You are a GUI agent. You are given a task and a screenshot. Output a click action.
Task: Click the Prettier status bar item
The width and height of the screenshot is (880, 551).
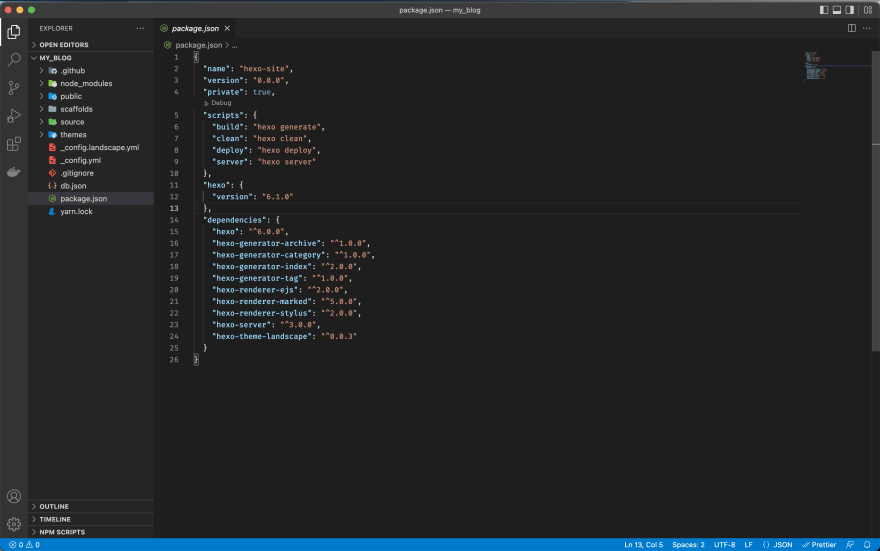pos(819,545)
